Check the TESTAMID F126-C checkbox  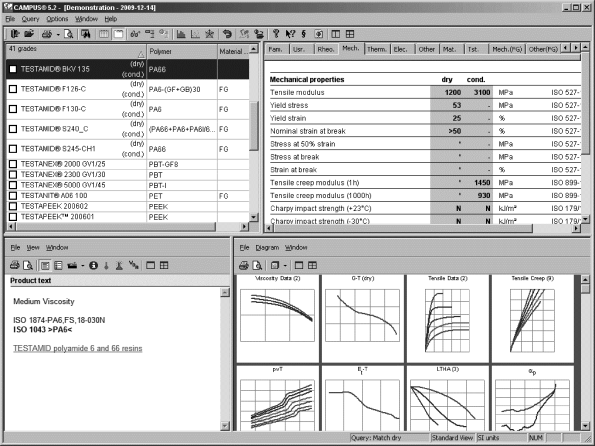tap(13, 89)
